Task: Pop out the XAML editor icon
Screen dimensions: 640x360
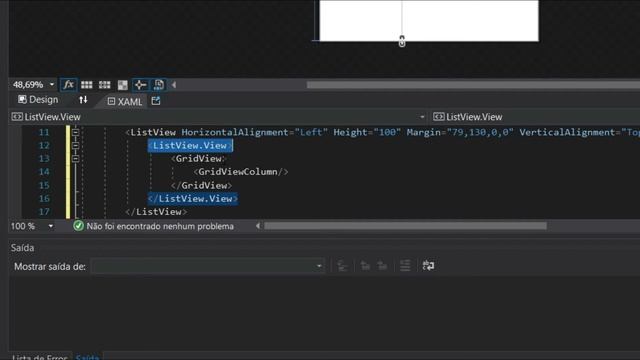Action: click(x=156, y=101)
